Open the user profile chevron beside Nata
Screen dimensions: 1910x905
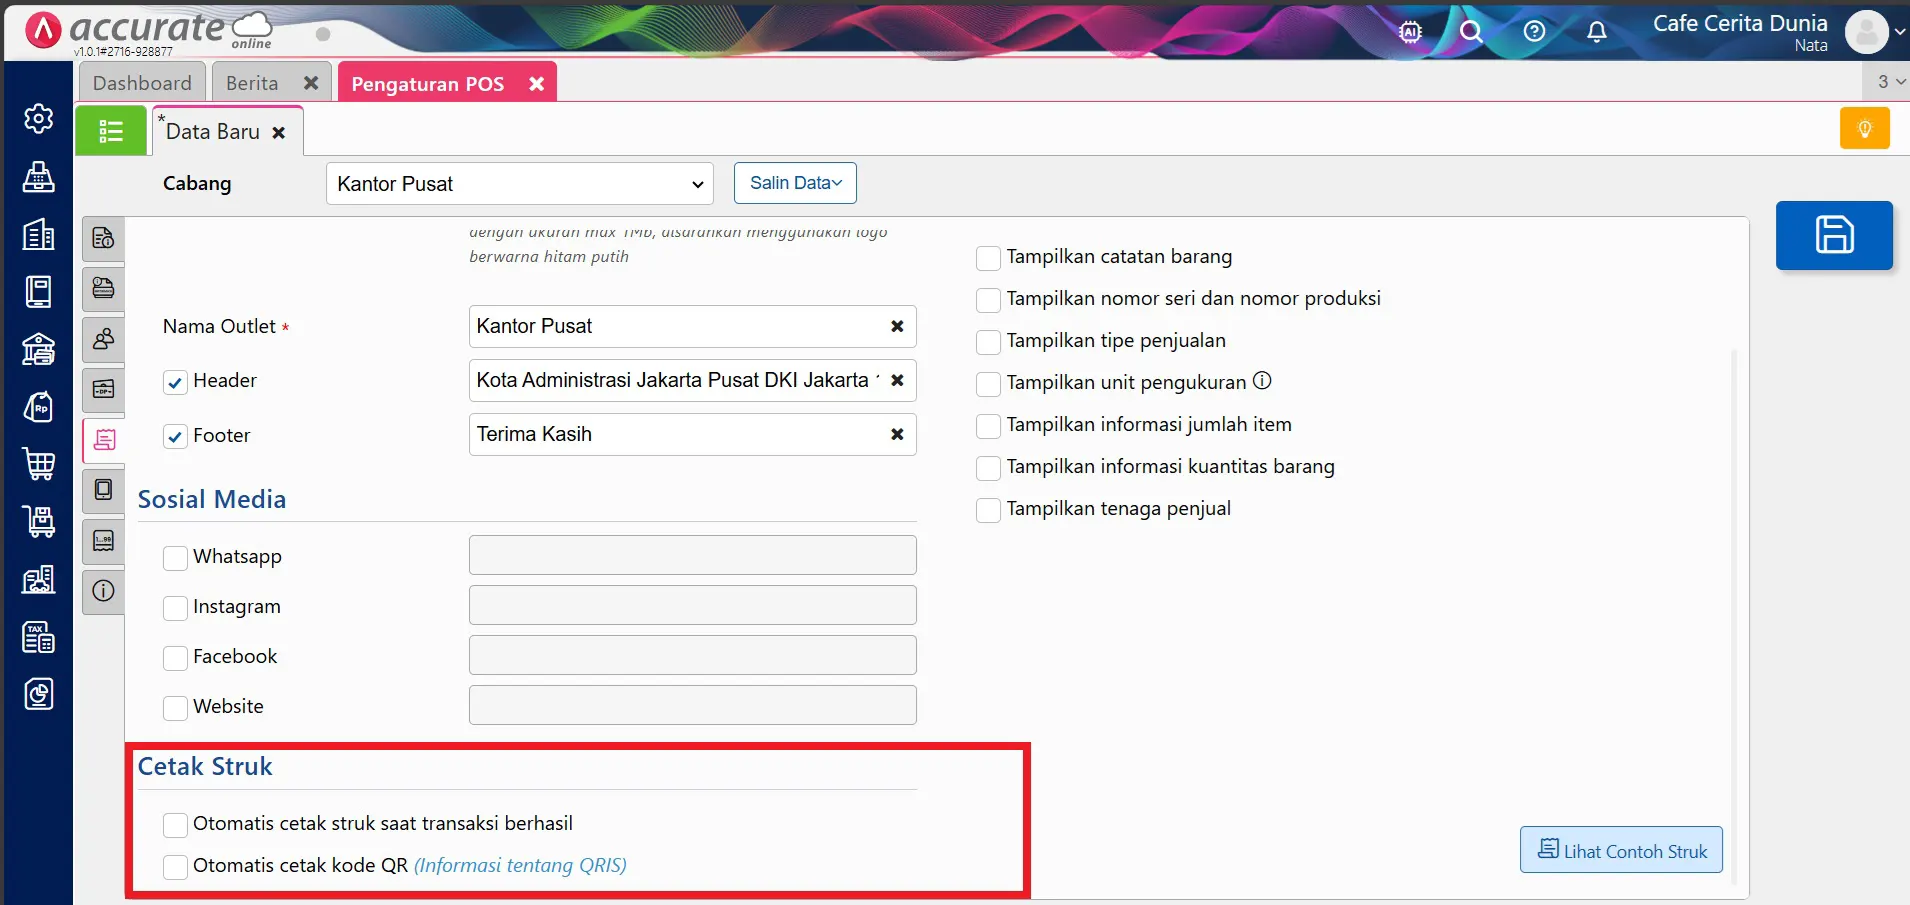click(x=1899, y=32)
